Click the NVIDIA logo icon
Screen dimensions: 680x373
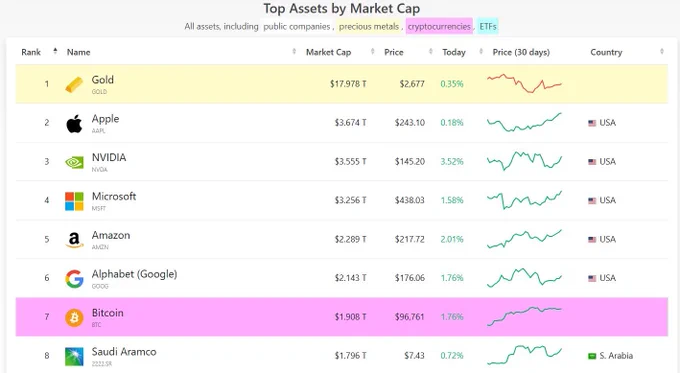tap(74, 162)
